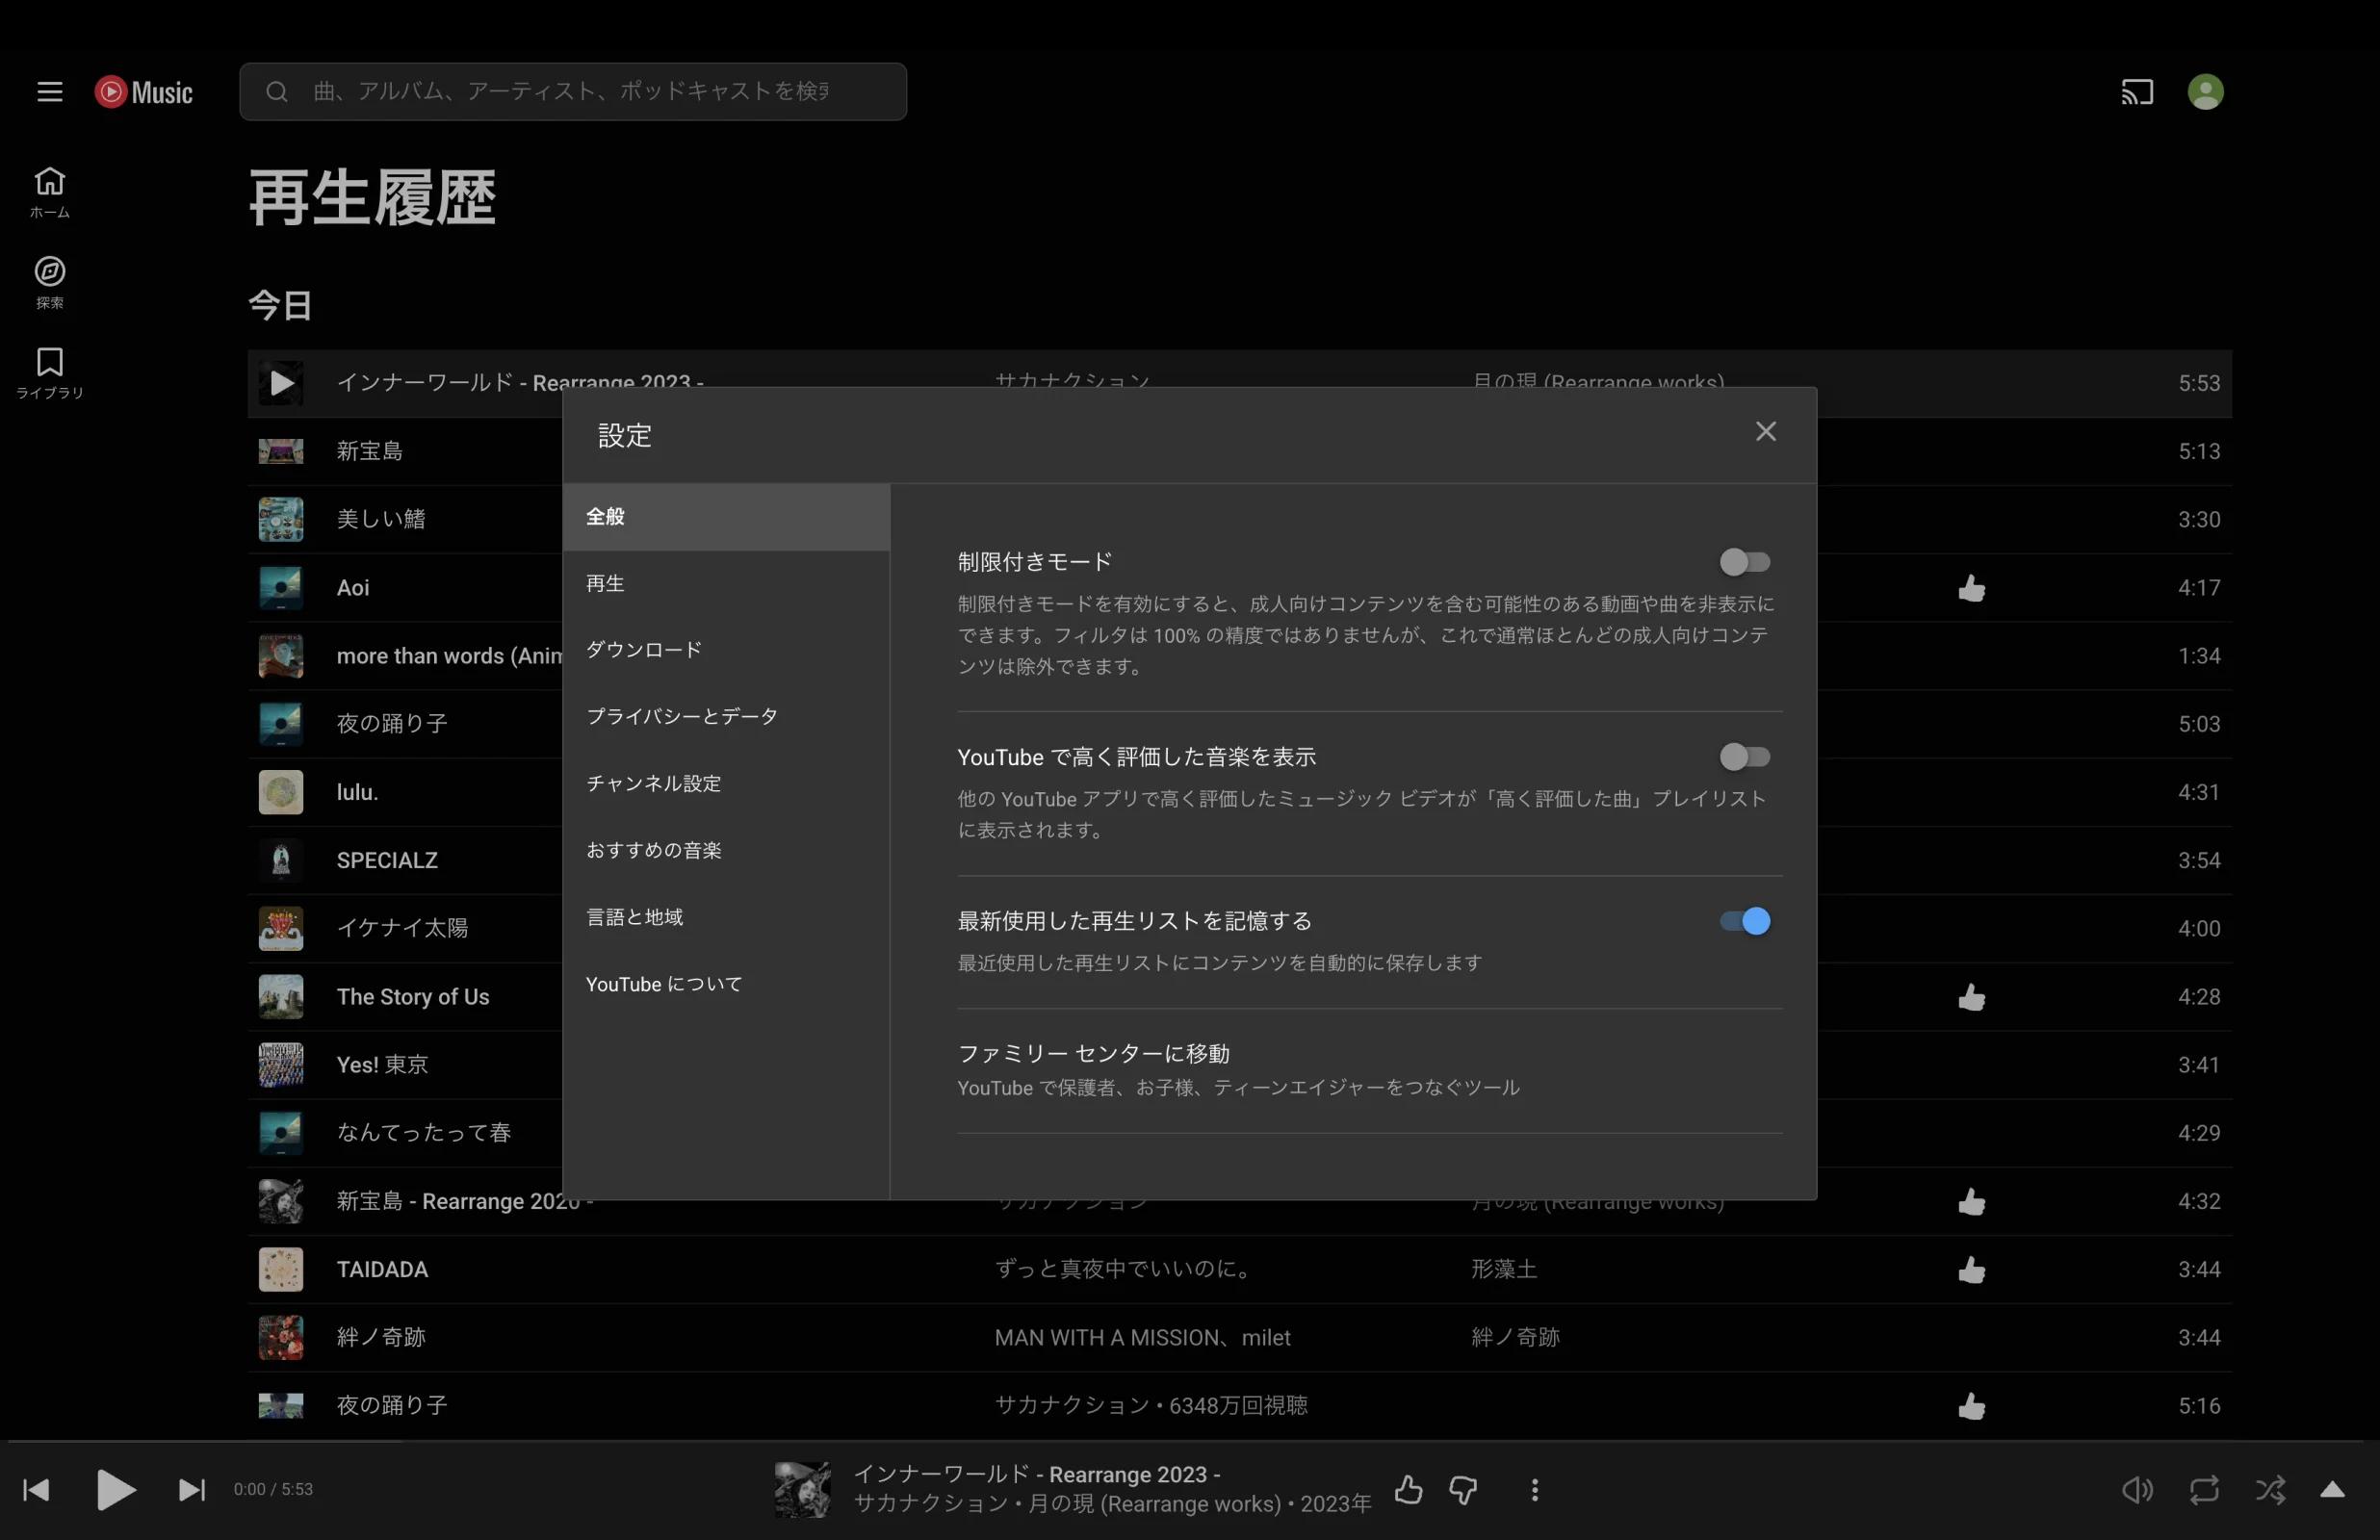Open おすすめの音楽 settings tab

726,850
